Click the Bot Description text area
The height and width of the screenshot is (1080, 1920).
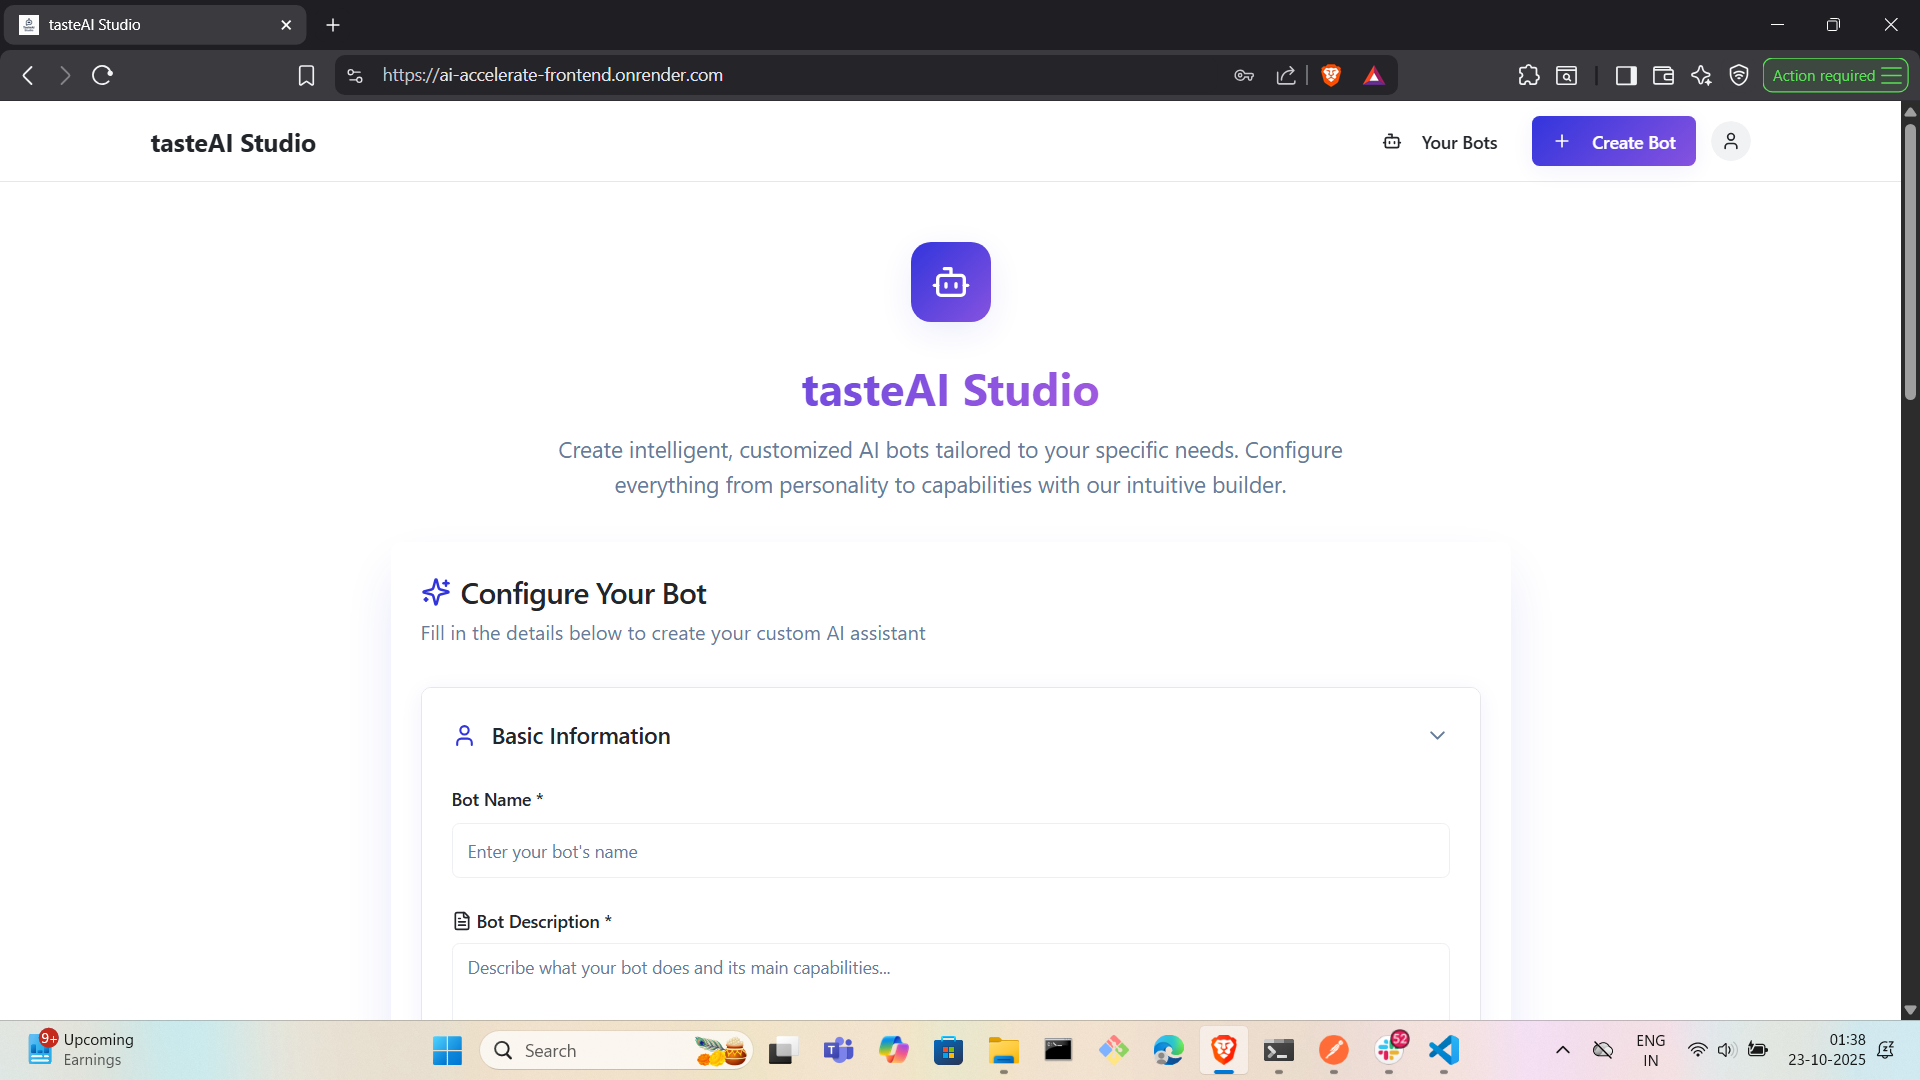(x=950, y=980)
